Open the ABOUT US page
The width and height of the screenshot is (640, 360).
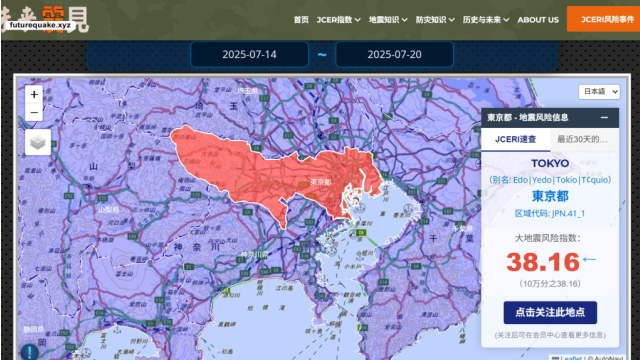538,20
